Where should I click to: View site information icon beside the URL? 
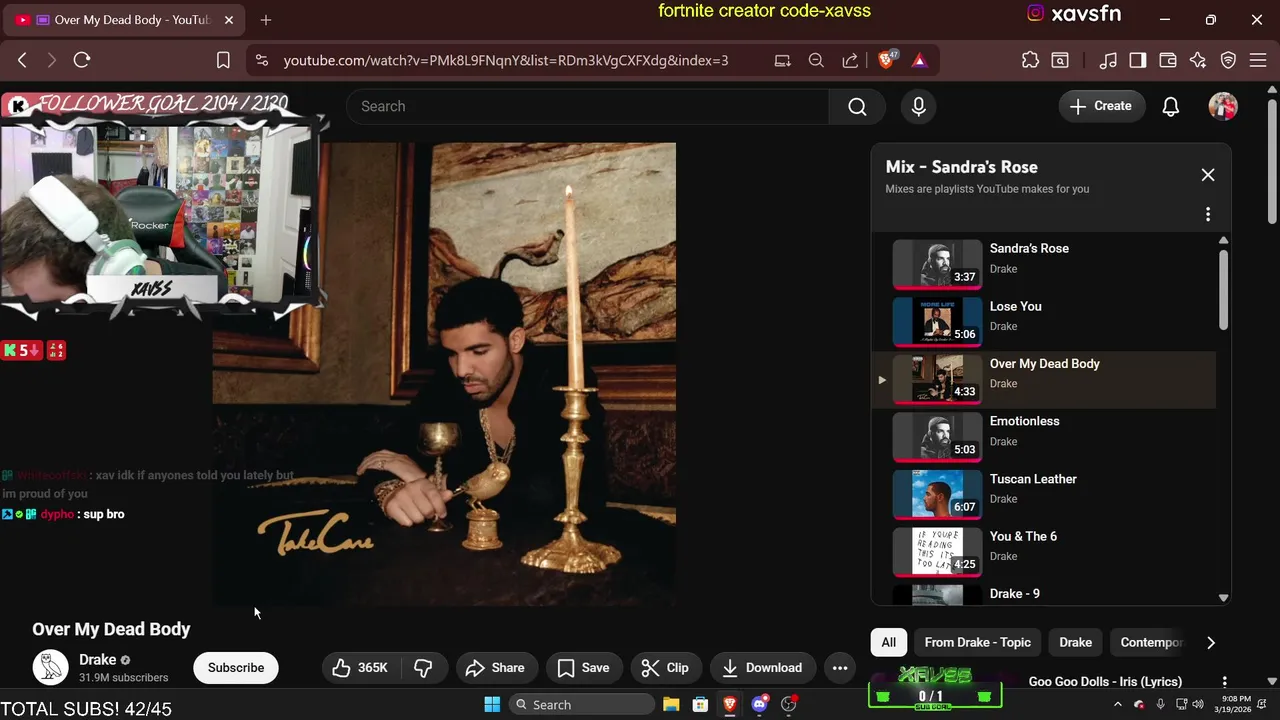click(262, 60)
